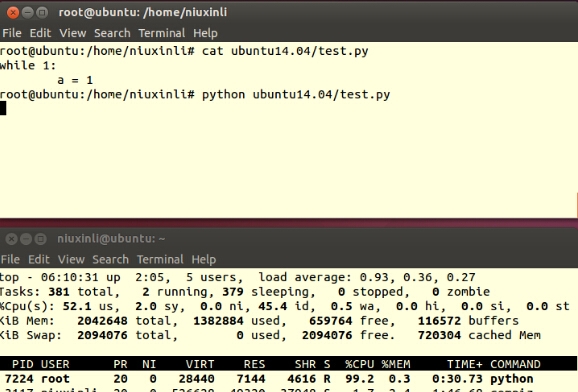Viewport: 578px width, 392px height.
Task: Open Search menu in root terminal window
Action: (112, 33)
